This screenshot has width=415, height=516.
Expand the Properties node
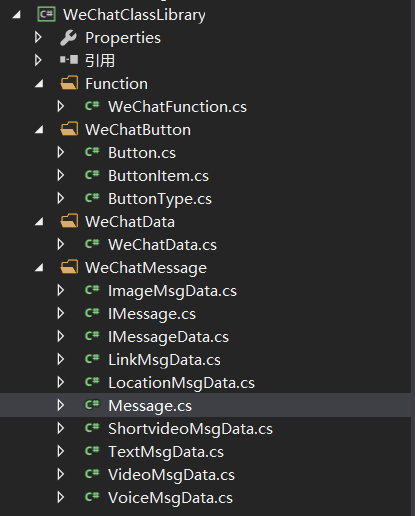click(x=38, y=37)
